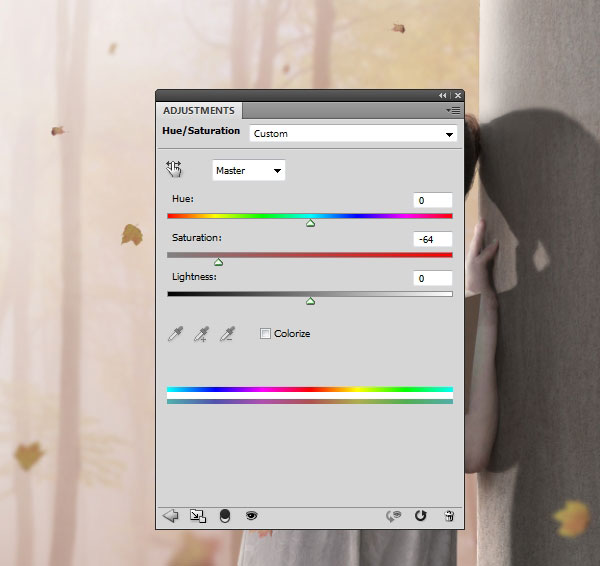
Task: Click the Lightness value field
Action: point(432,278)
